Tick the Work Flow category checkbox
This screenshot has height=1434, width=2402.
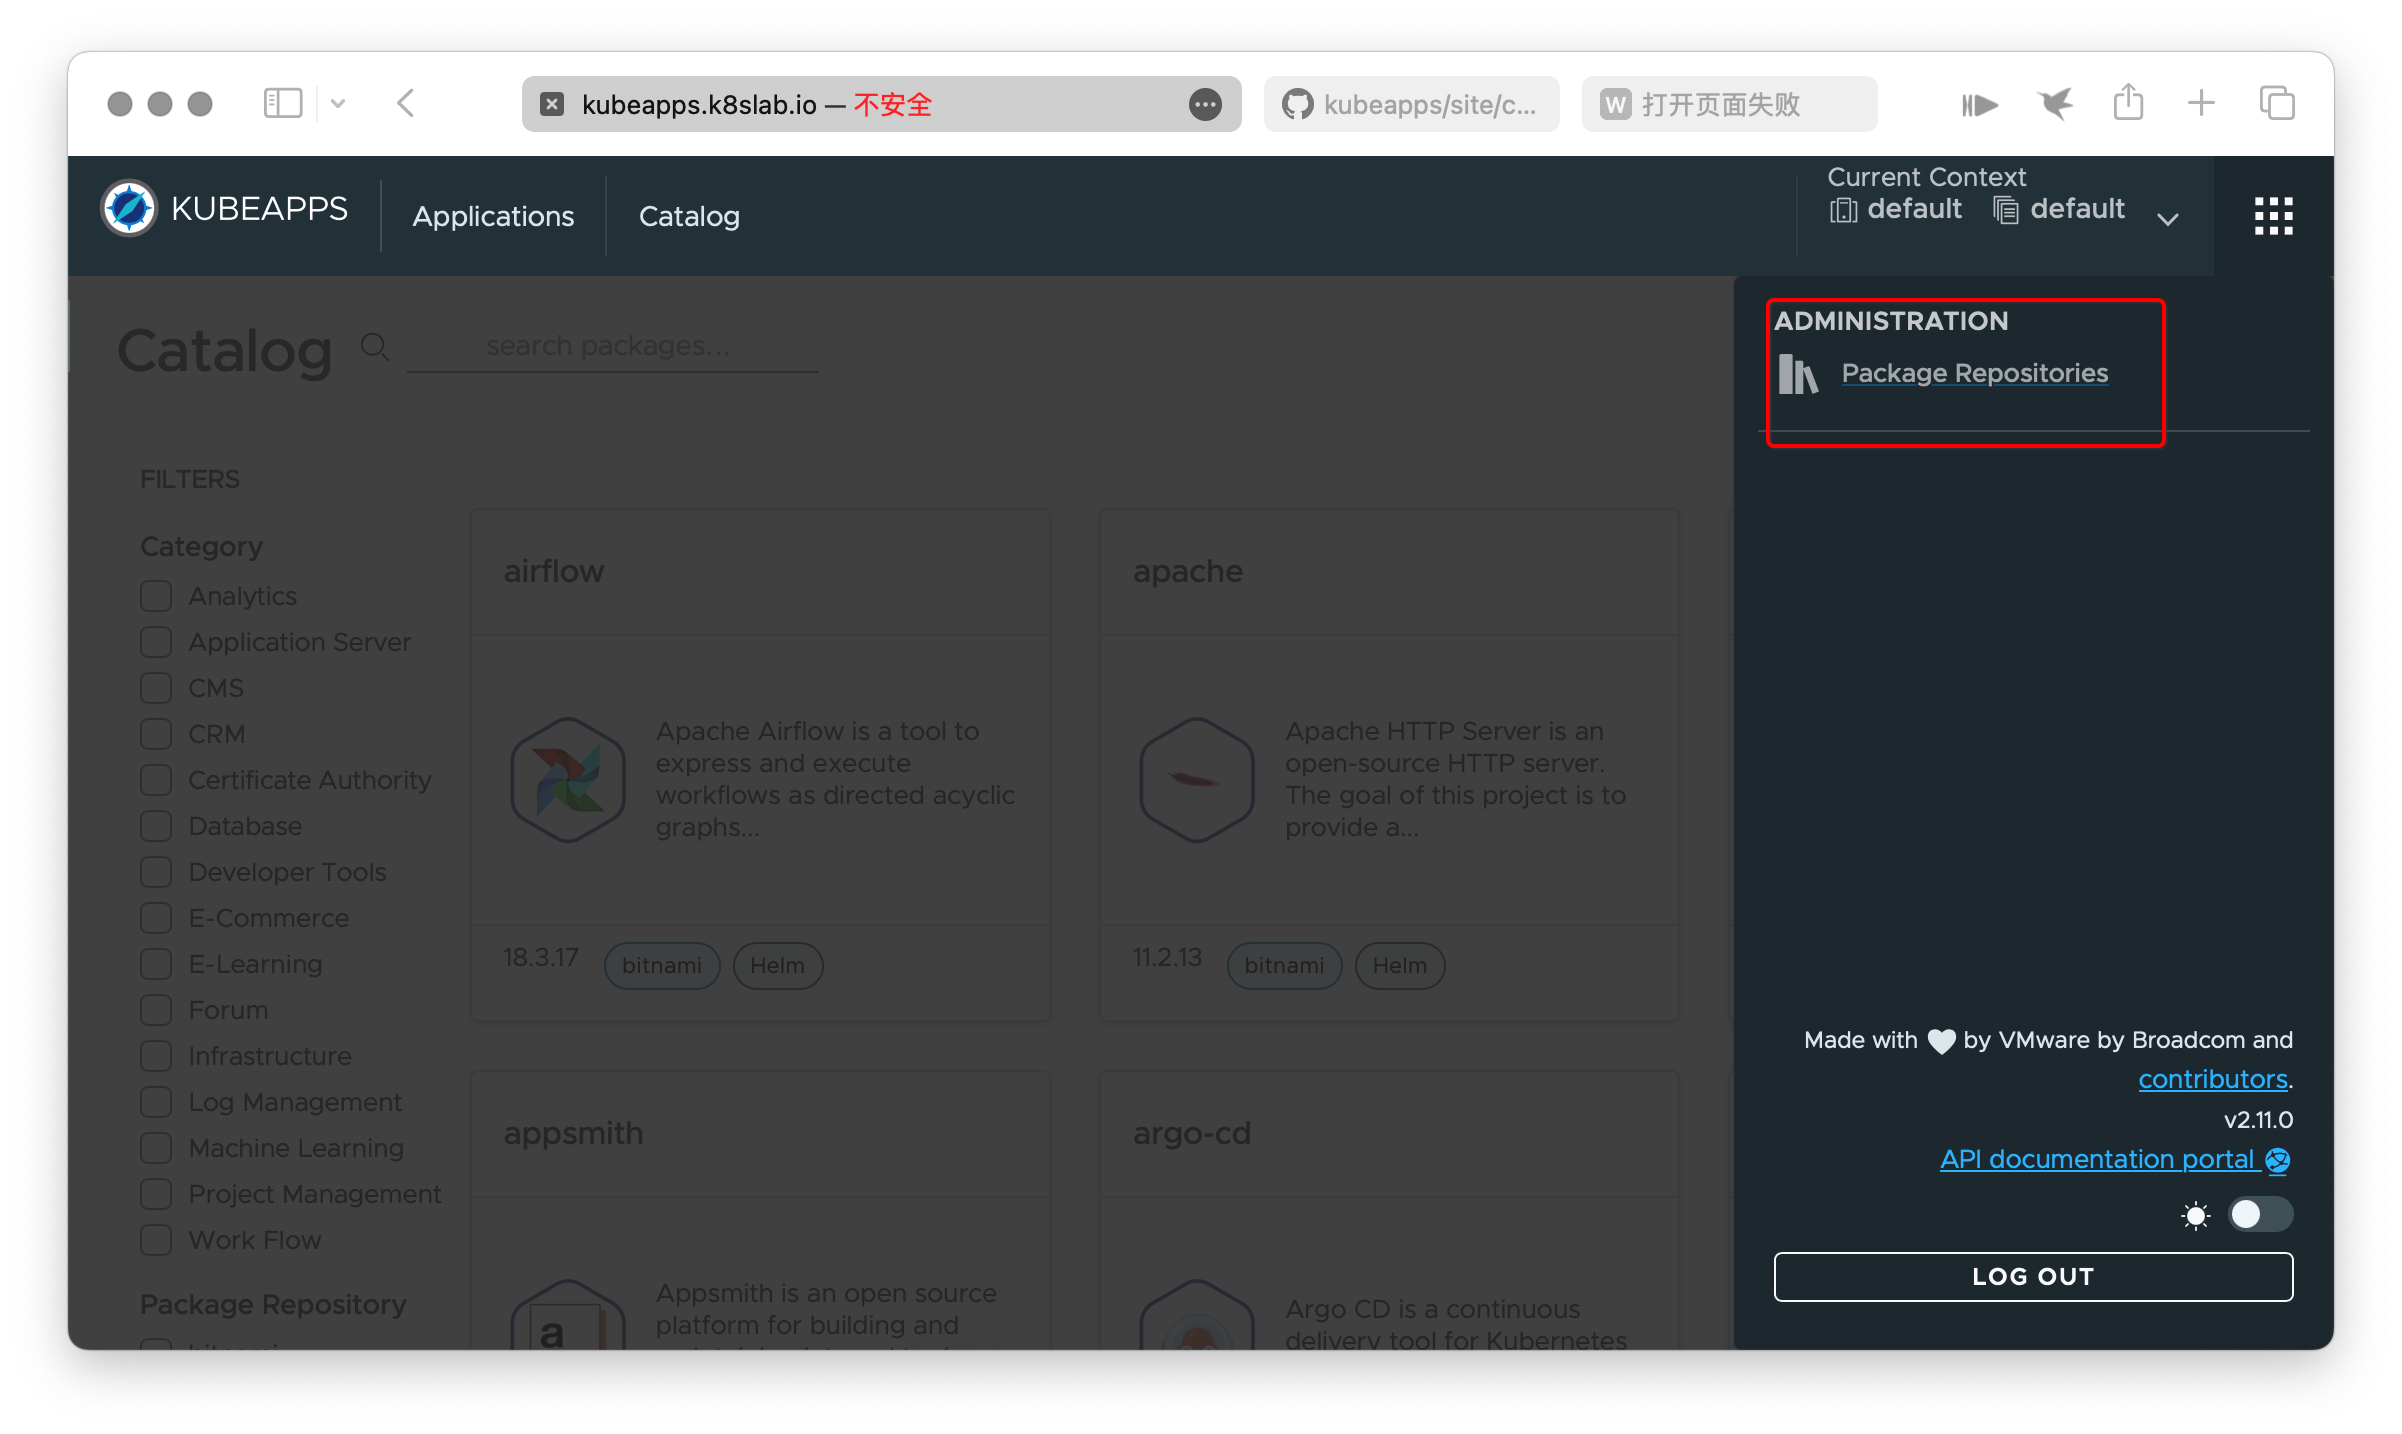pos(156,1240)
